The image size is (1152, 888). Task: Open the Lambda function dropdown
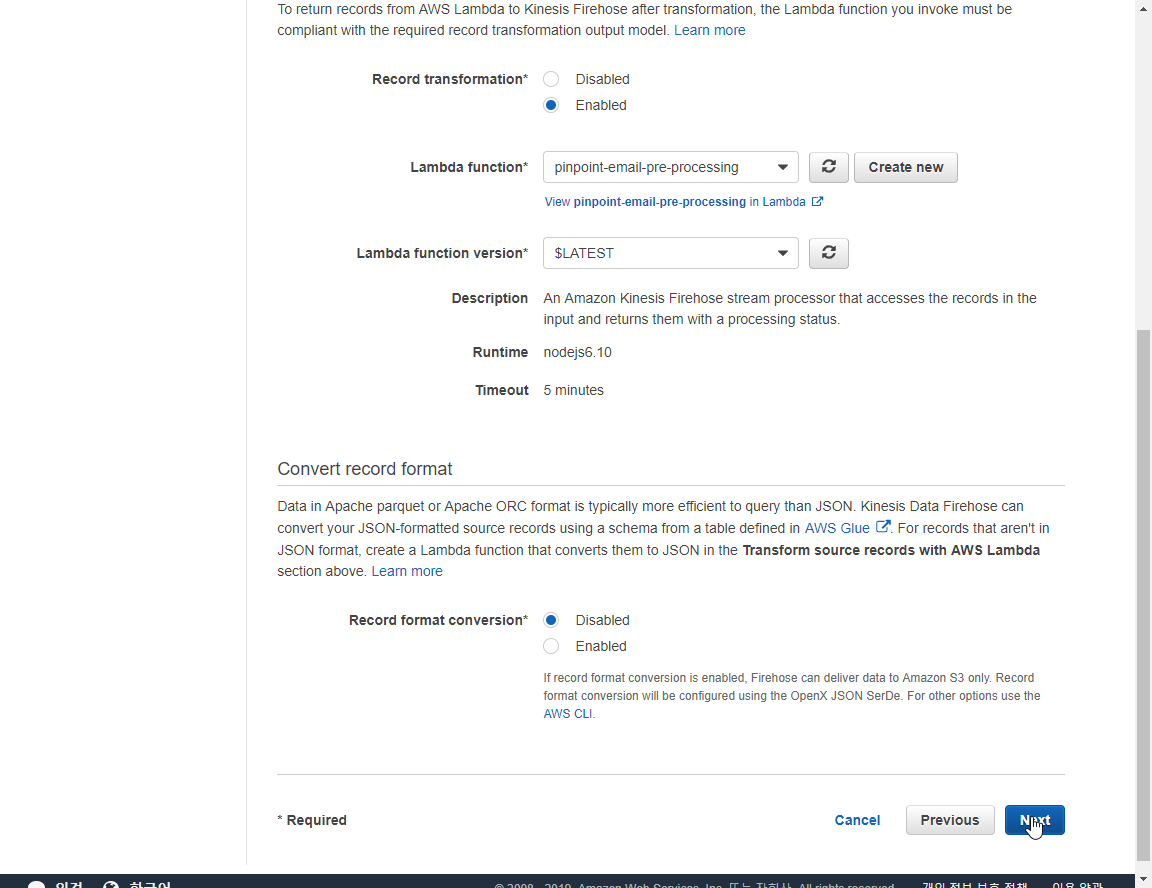(x=671, y=167)
